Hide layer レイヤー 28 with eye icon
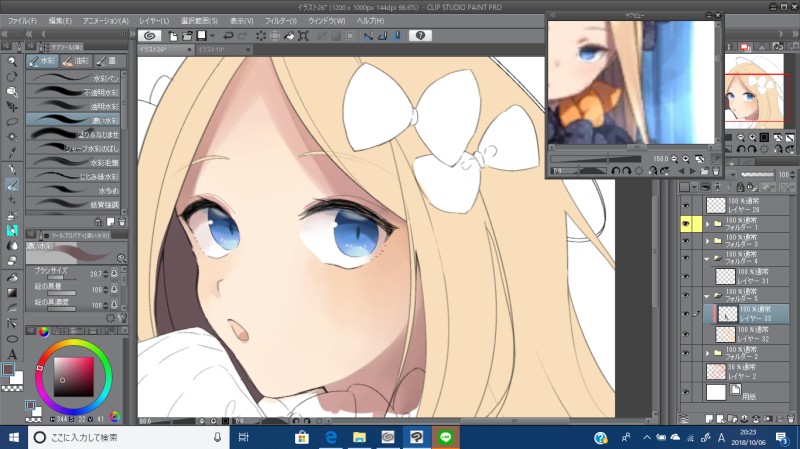 click(686, 206)
